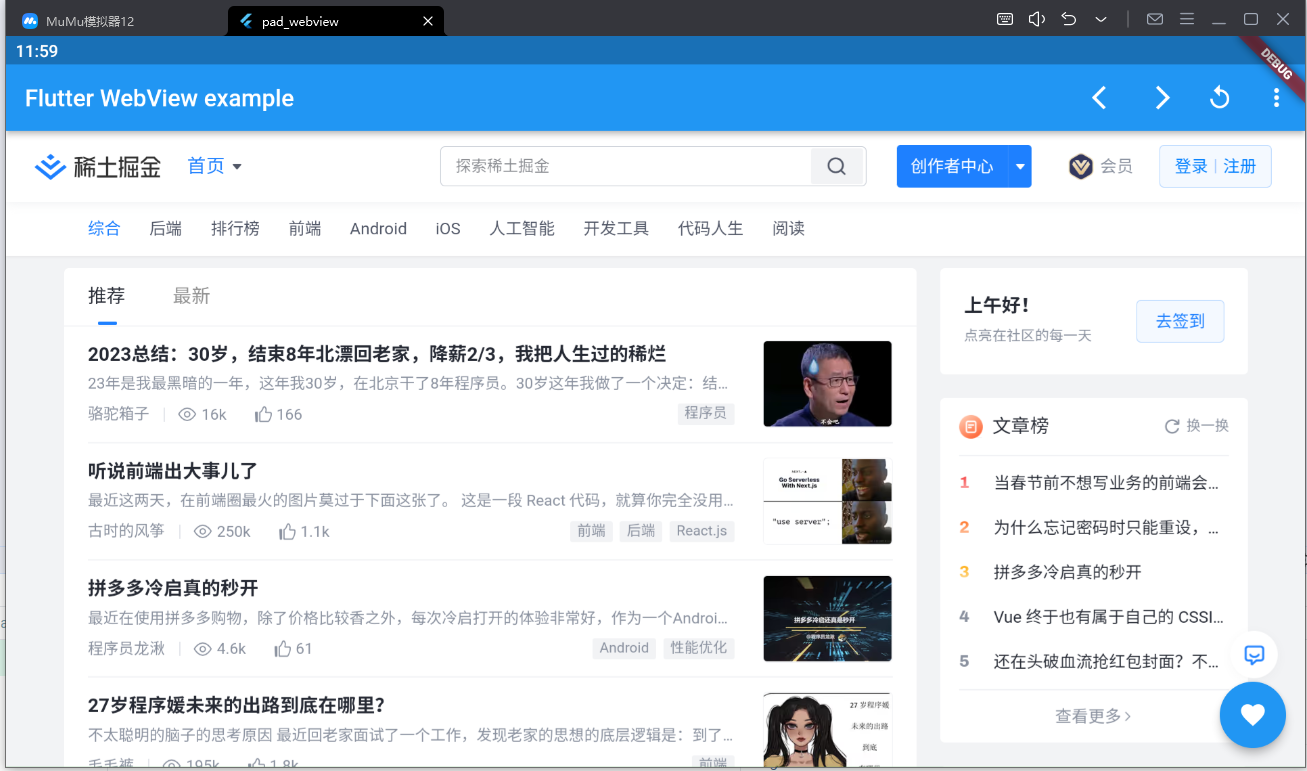Open article 听说前端出大事儿了
The width and height of the screenshot is (1307, 771).
click(x=173, y=471)
